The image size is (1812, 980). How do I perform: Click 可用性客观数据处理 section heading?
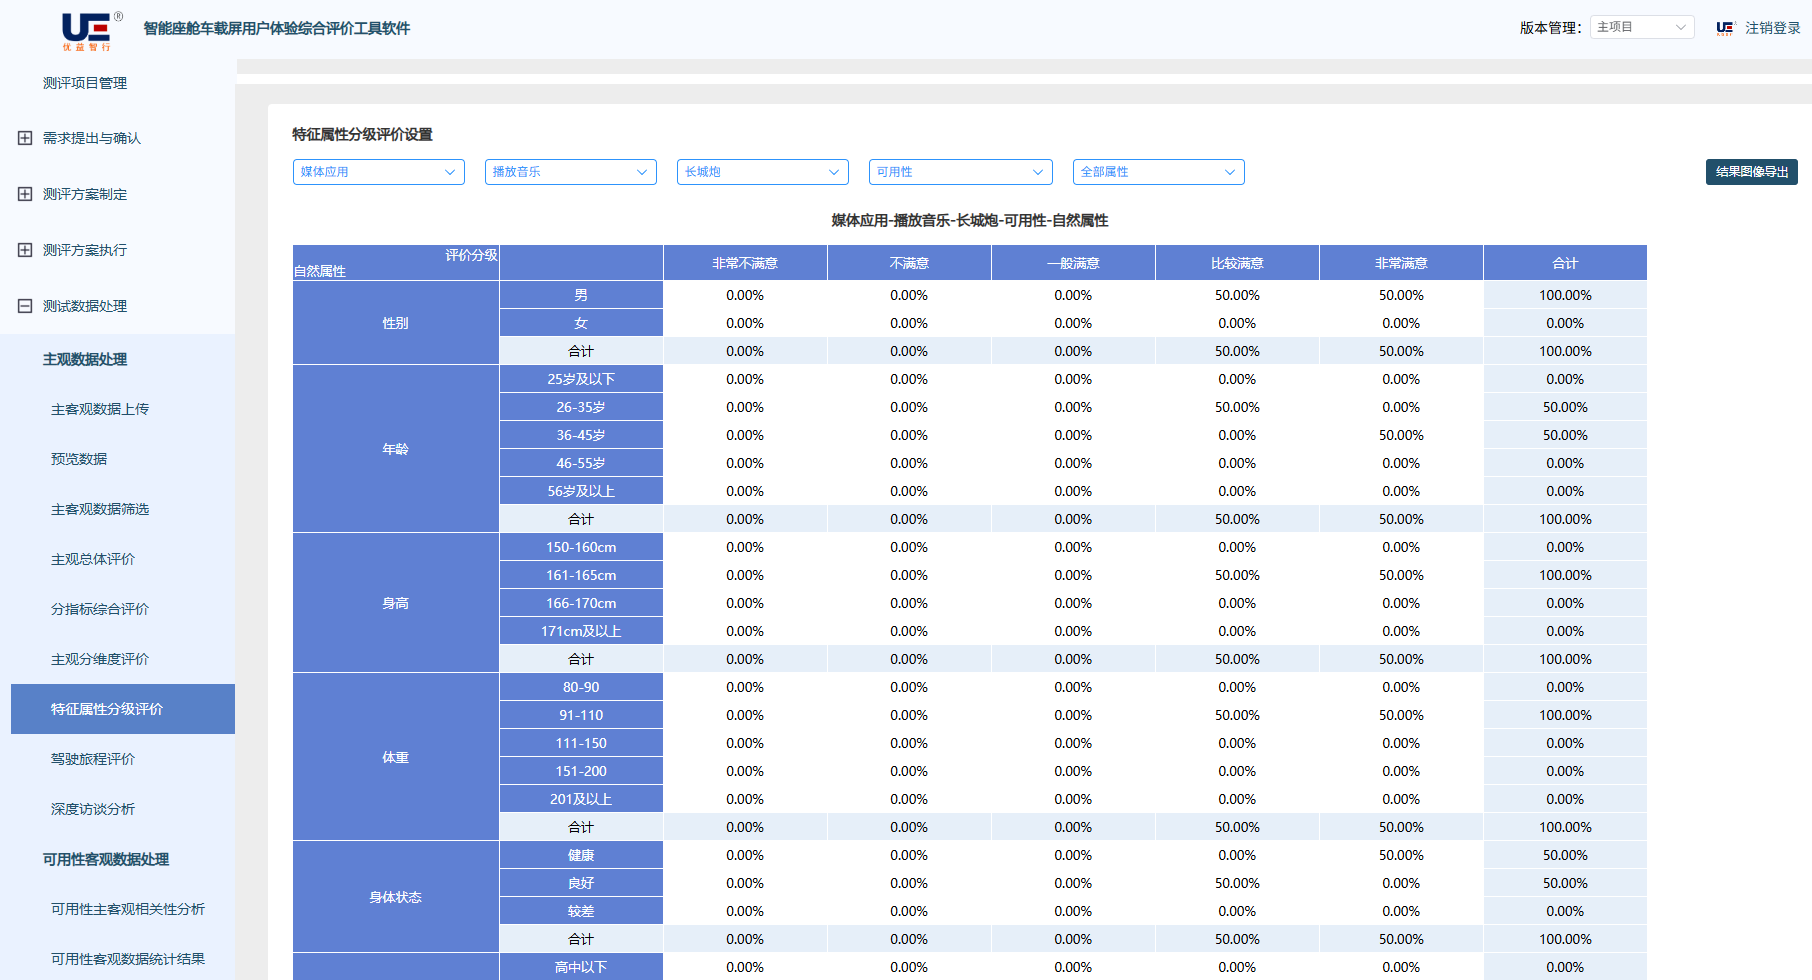106,859
